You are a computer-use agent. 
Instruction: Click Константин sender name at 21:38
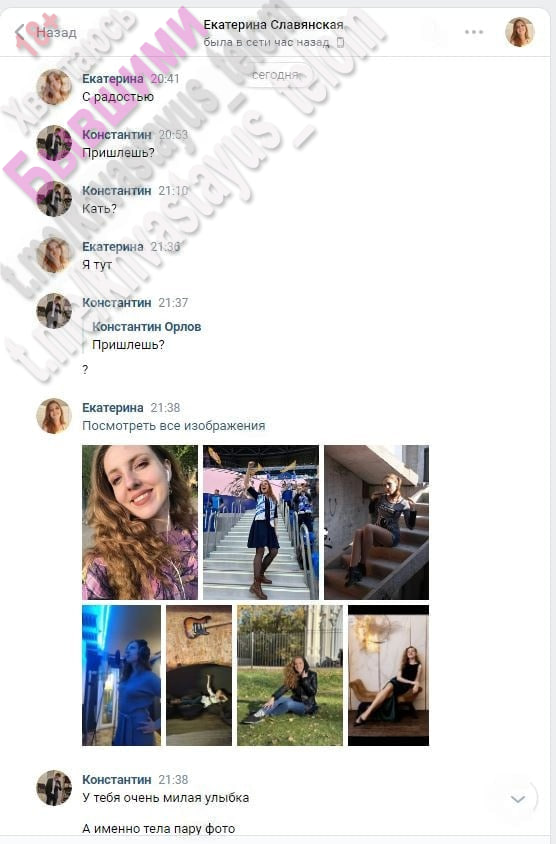pyautogui.click(x=116, y=779)
